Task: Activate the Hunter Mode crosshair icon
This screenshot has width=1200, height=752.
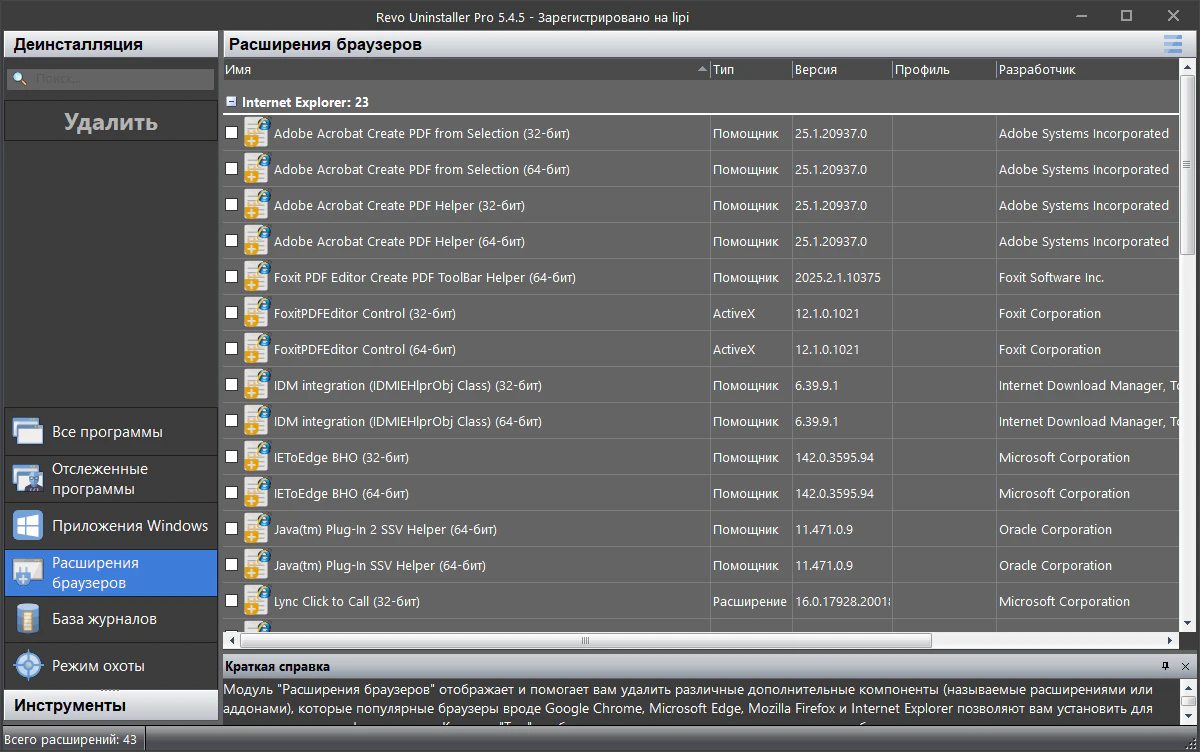Action: (27, 665)
